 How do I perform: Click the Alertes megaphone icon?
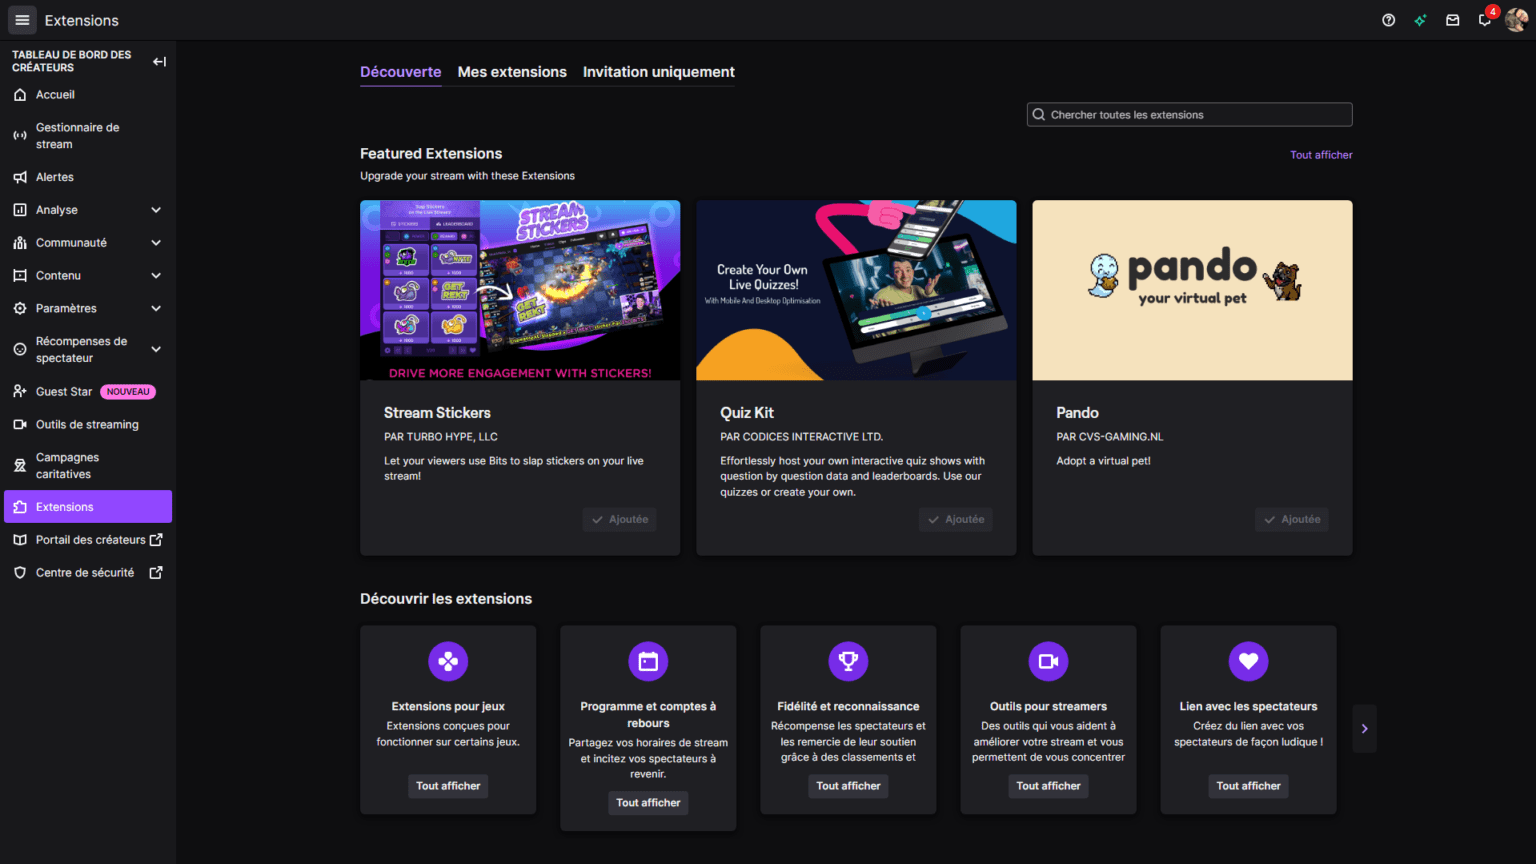point(20,177)
